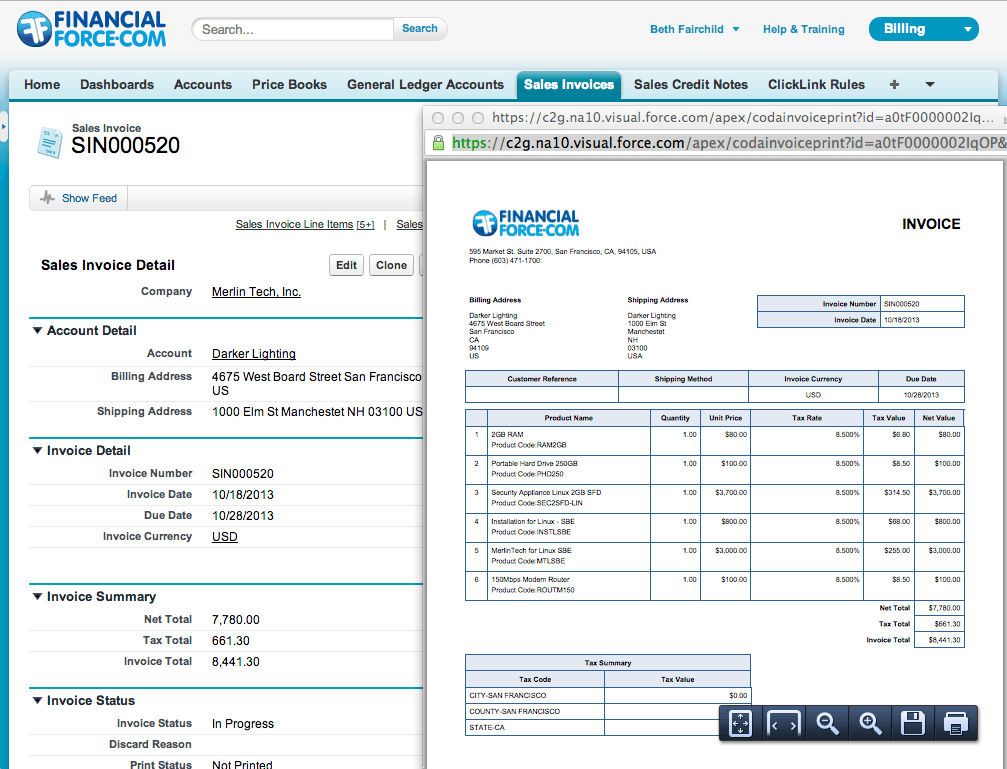Click the Sales Invoice document icon
This screenshot has height=769, width=1007.
click(49, 142)
